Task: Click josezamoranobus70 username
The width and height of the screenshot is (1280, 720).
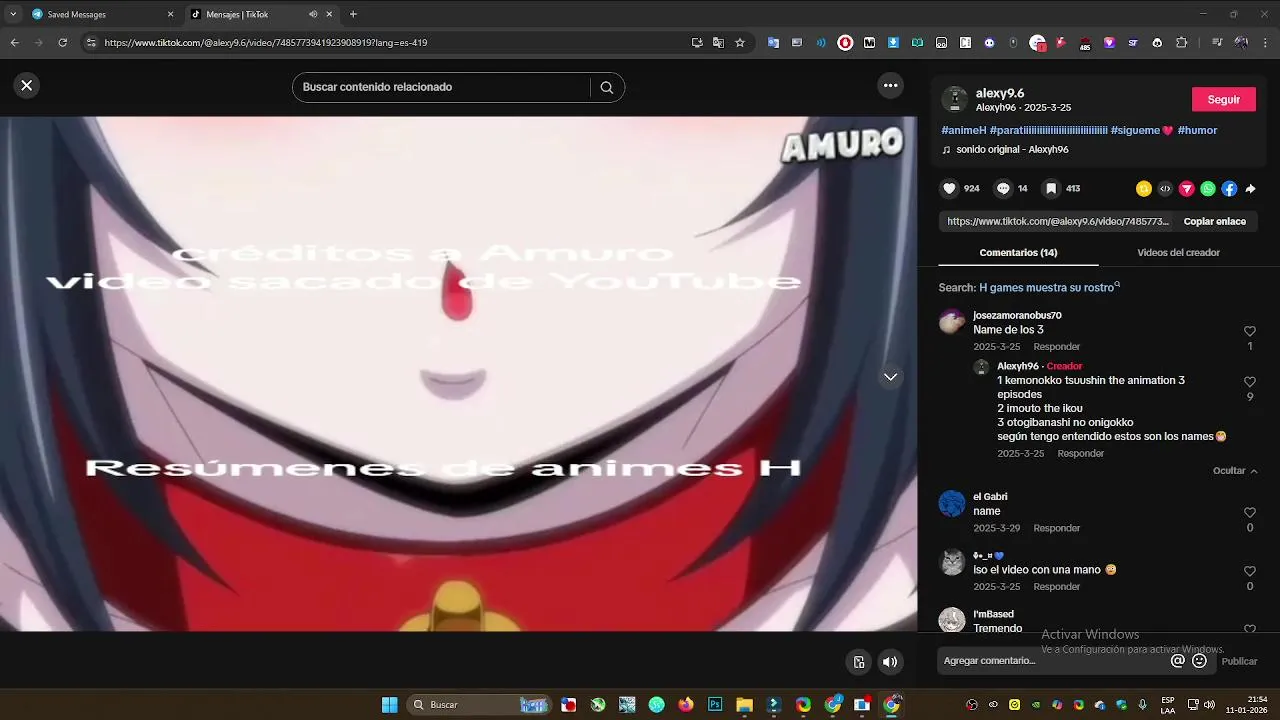Action: click(x=1017, y=315)
